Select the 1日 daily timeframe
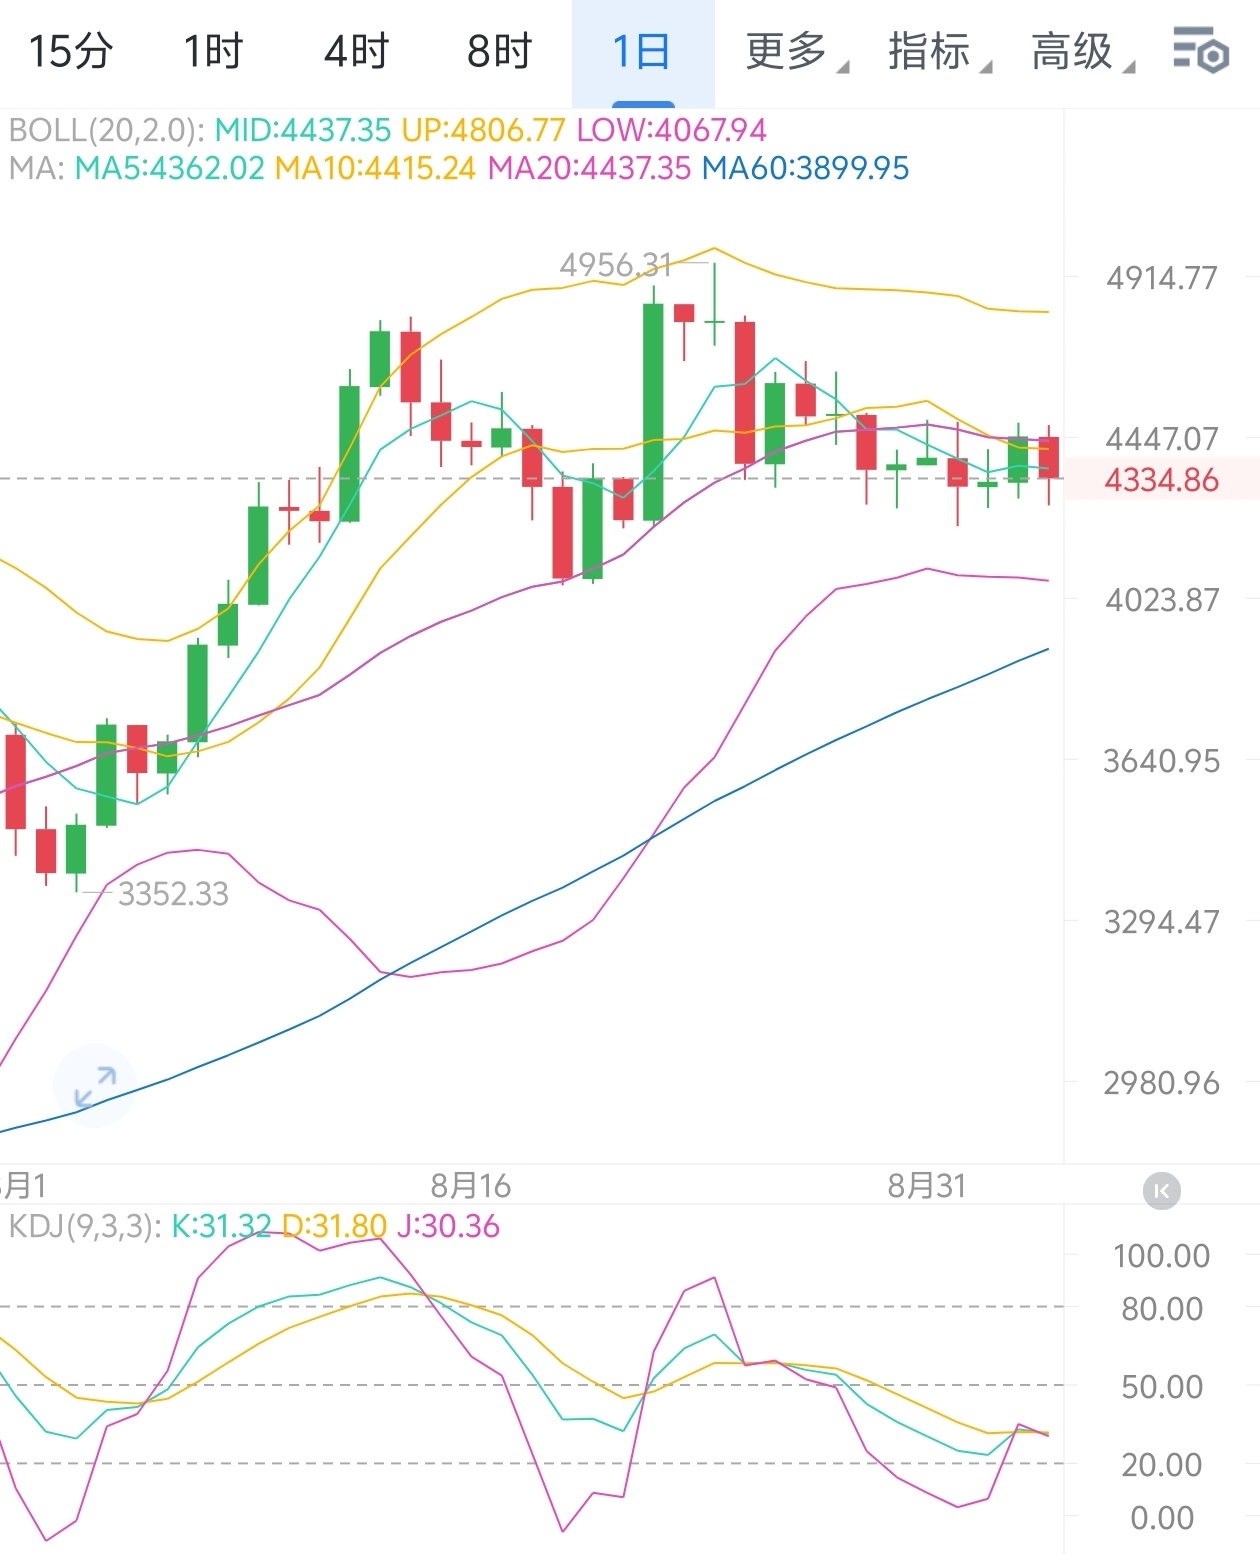Image resolution: width=1260 pixels, height=1554 pixels. pos(642,51)
